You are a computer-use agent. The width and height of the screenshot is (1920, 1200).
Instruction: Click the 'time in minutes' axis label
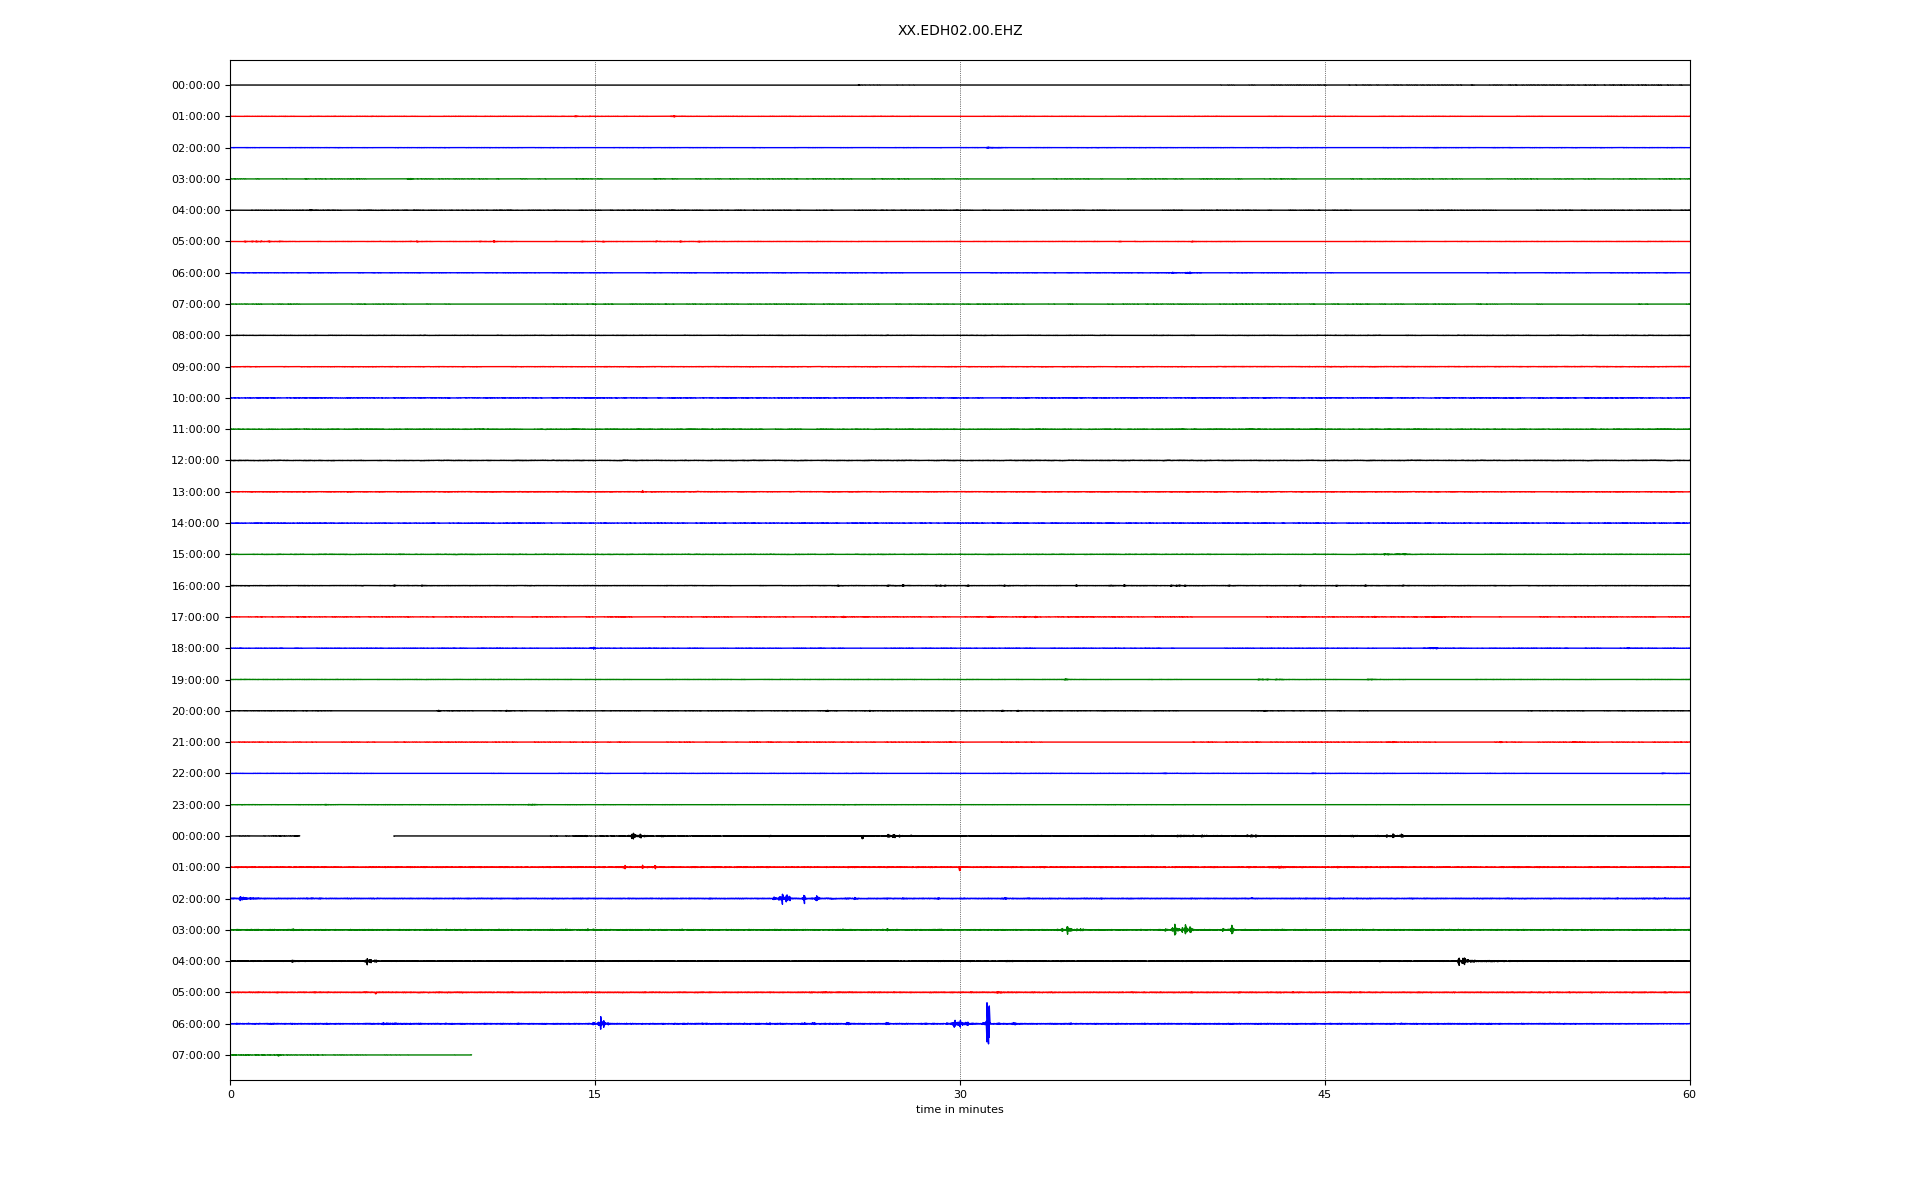pos(959,1109)
